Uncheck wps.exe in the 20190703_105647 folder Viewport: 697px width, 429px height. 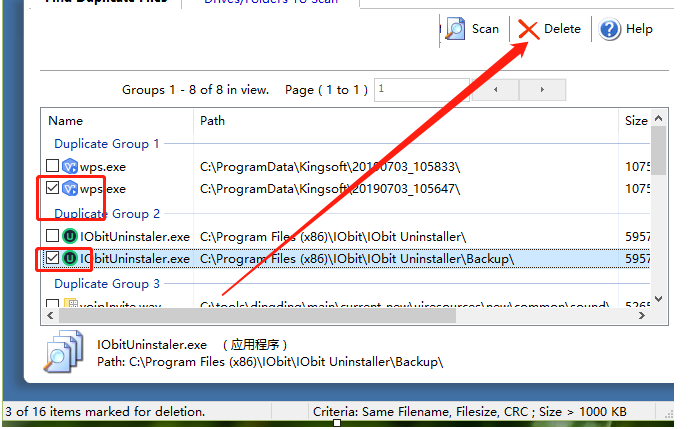pyautogui.click(x=52, y=188)
